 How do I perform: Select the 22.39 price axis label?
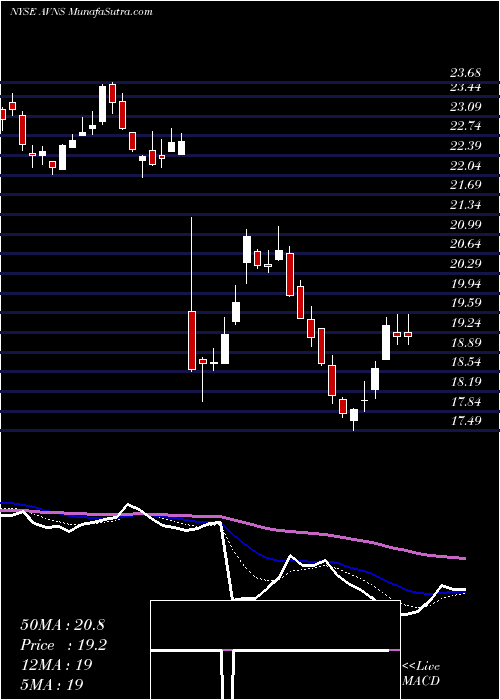point(466,146)
